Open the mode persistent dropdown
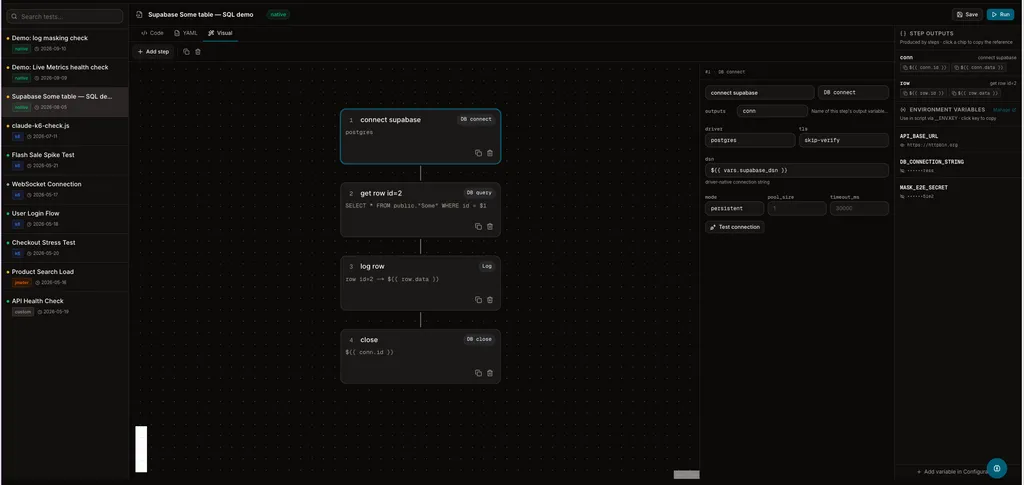 734,208
